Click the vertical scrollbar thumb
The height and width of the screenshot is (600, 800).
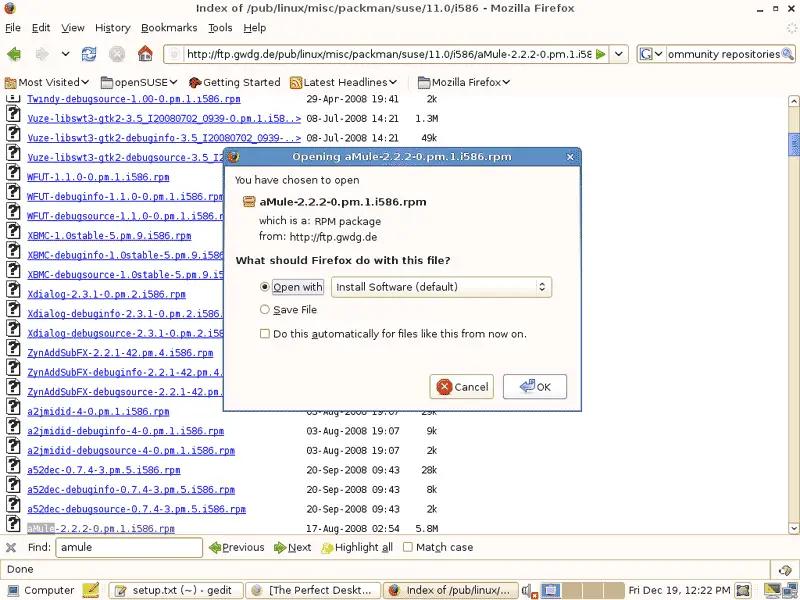point(793,143)
